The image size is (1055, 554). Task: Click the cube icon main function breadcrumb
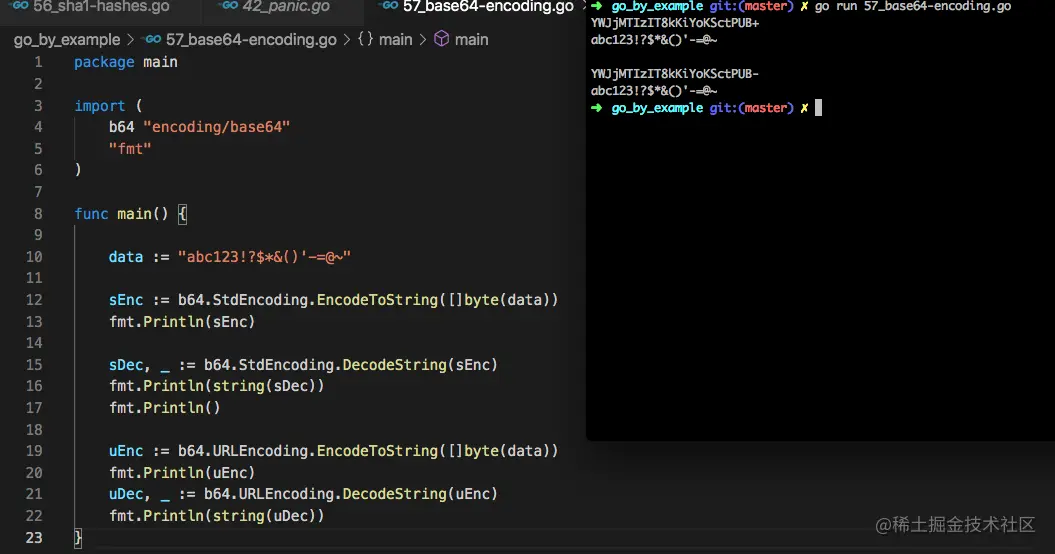461,40
